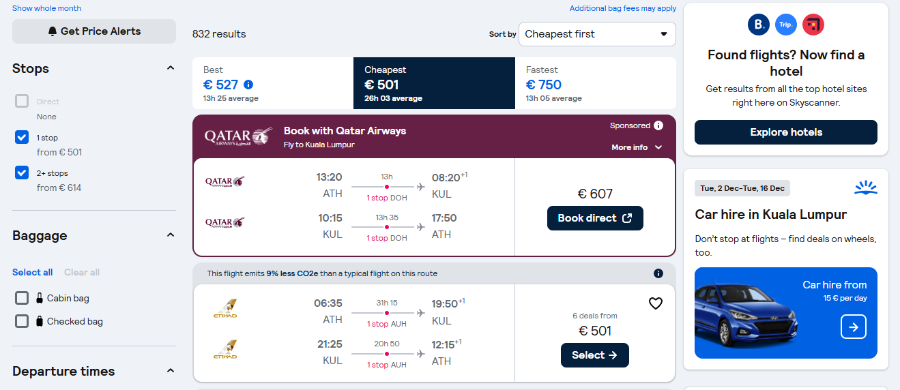The width and height of the screenshot is (900, 390).
Task: Uncheck the 2+ stops checkbox
Action: [x=22, y=172]
